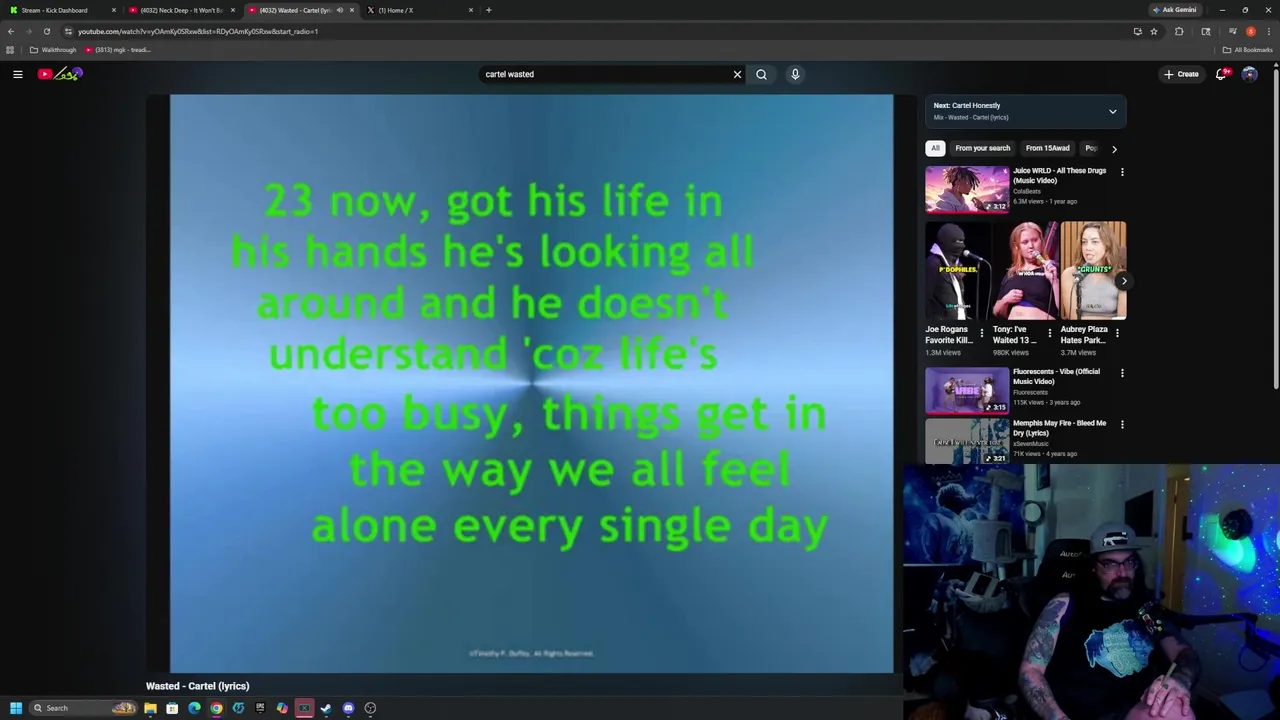Open options for Juice WRLD video

click(x=1122, y=172)
